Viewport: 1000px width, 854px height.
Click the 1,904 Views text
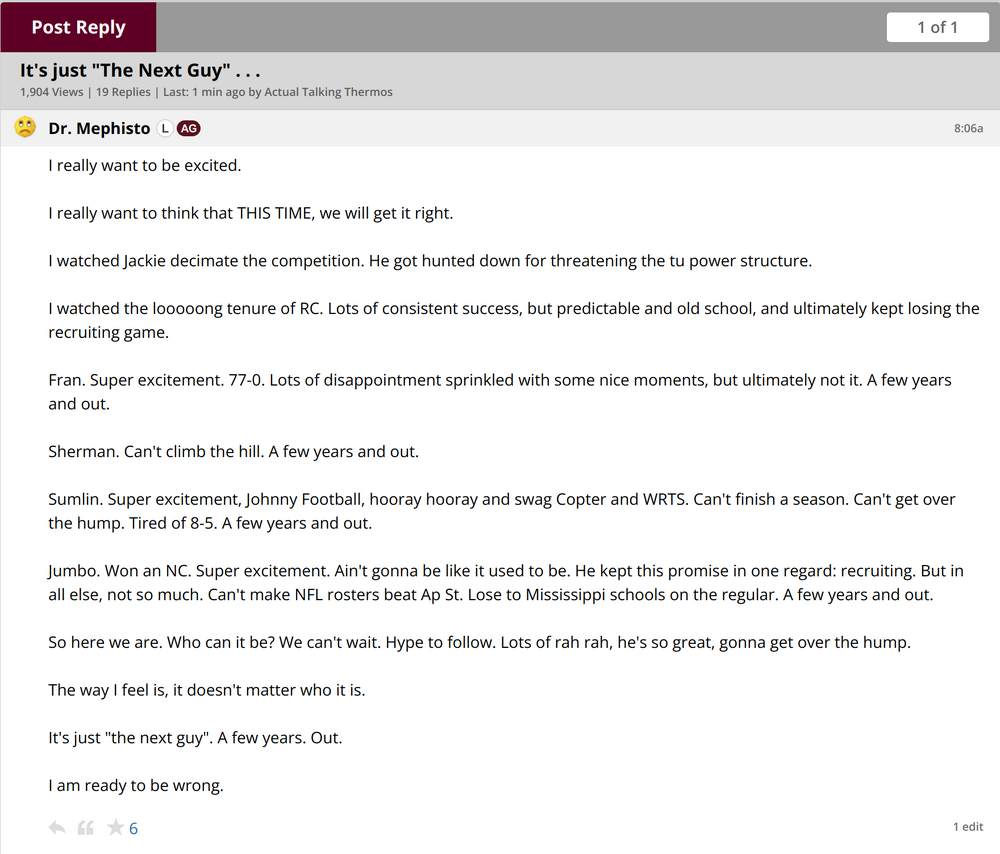tap(51, 92)
